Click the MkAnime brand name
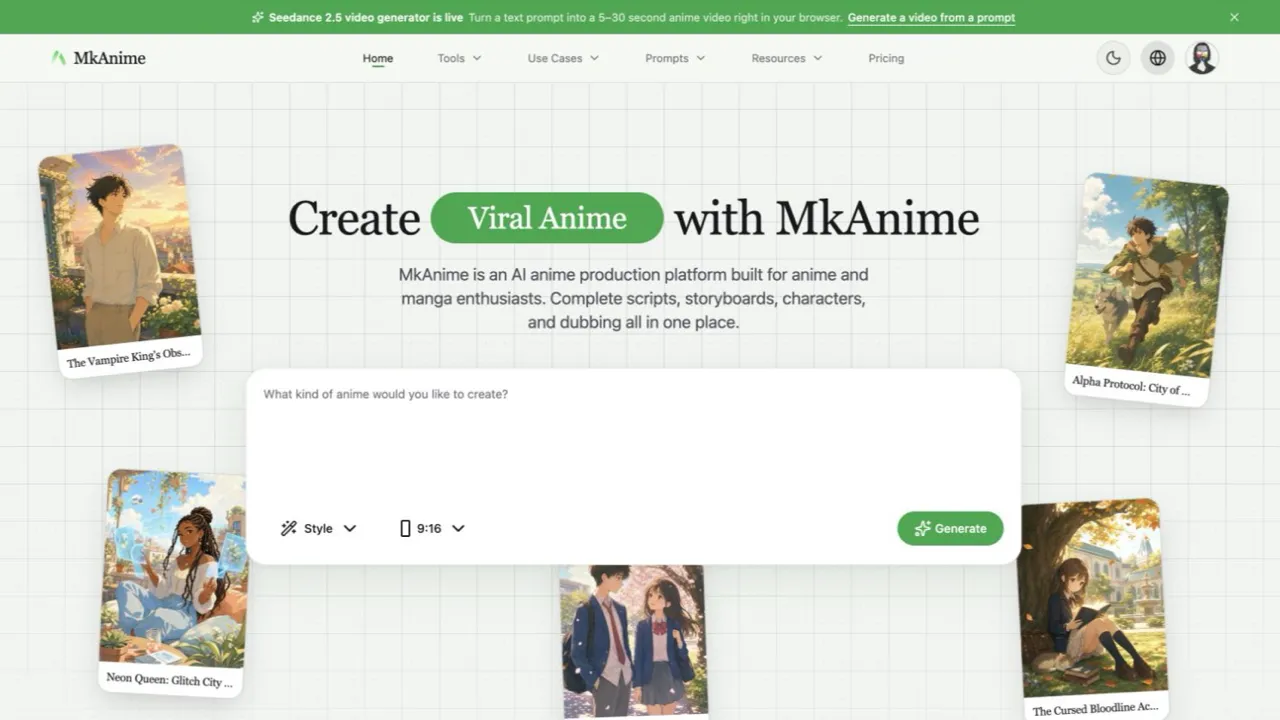This screenshot has height=720, width=1280. click(x=109, y=58)
